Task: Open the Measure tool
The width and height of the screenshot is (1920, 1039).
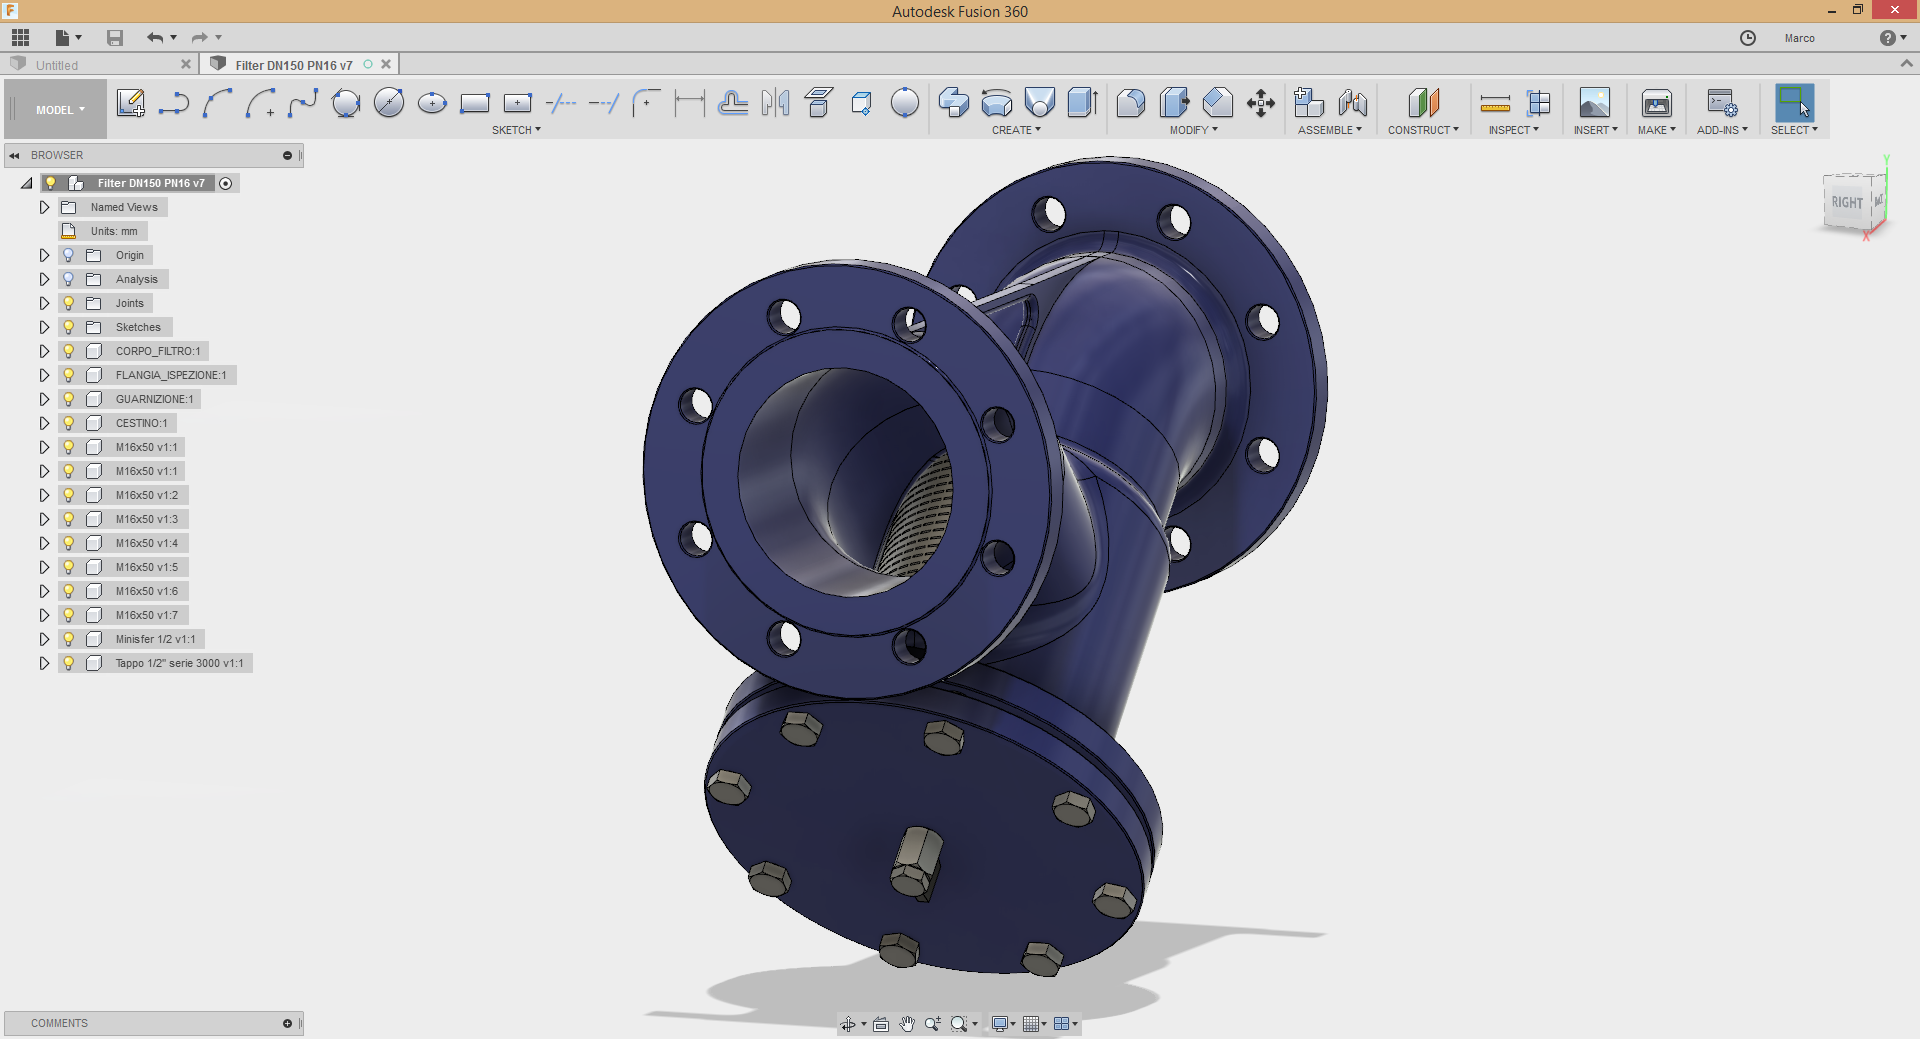Action: point(1495,103)
